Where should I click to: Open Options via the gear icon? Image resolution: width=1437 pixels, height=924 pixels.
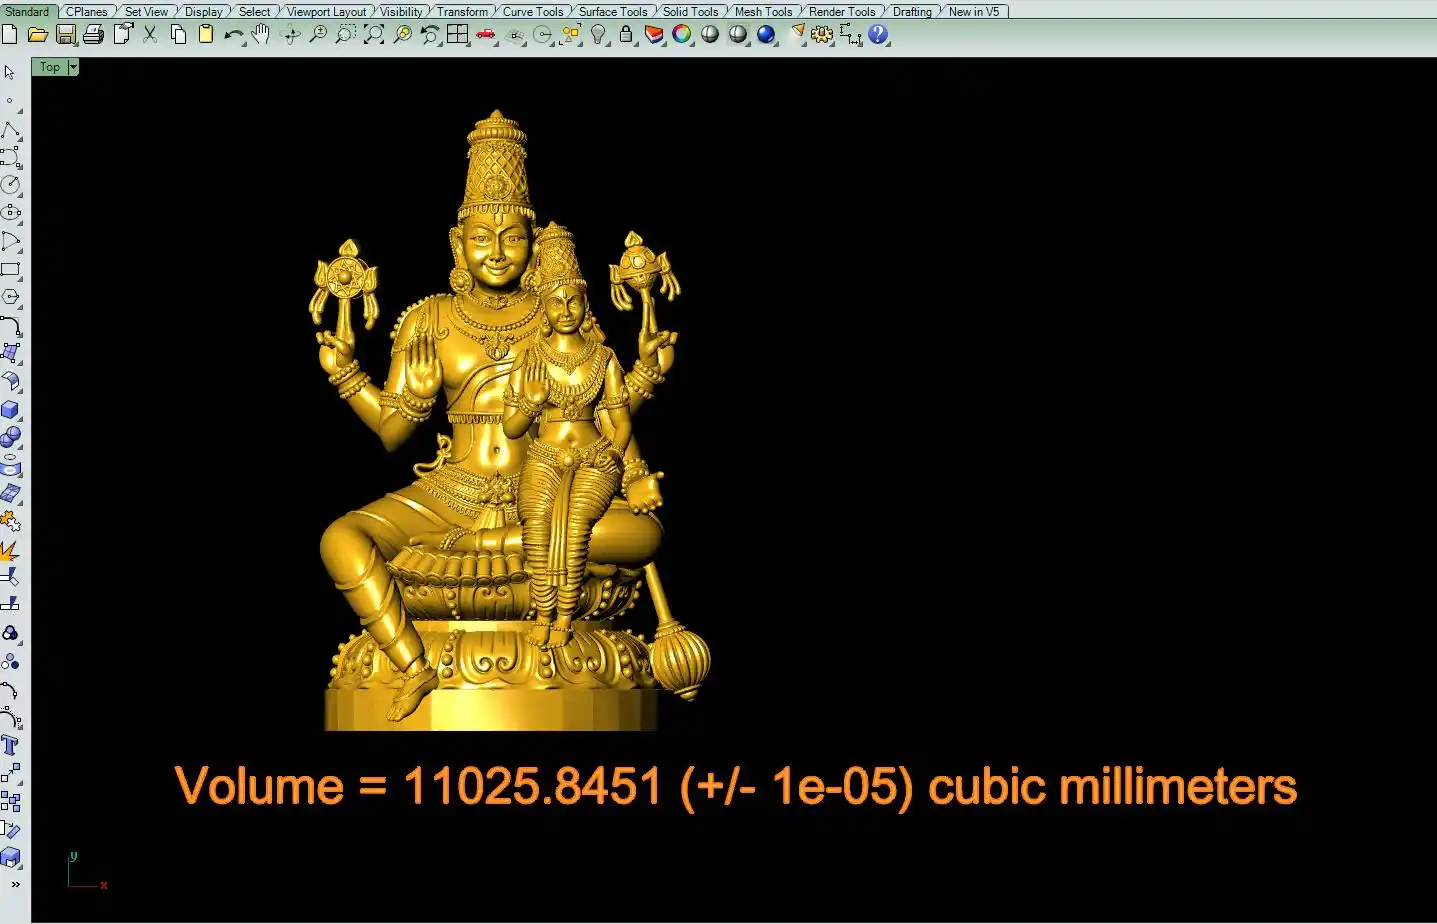click(x=822, y=35)
